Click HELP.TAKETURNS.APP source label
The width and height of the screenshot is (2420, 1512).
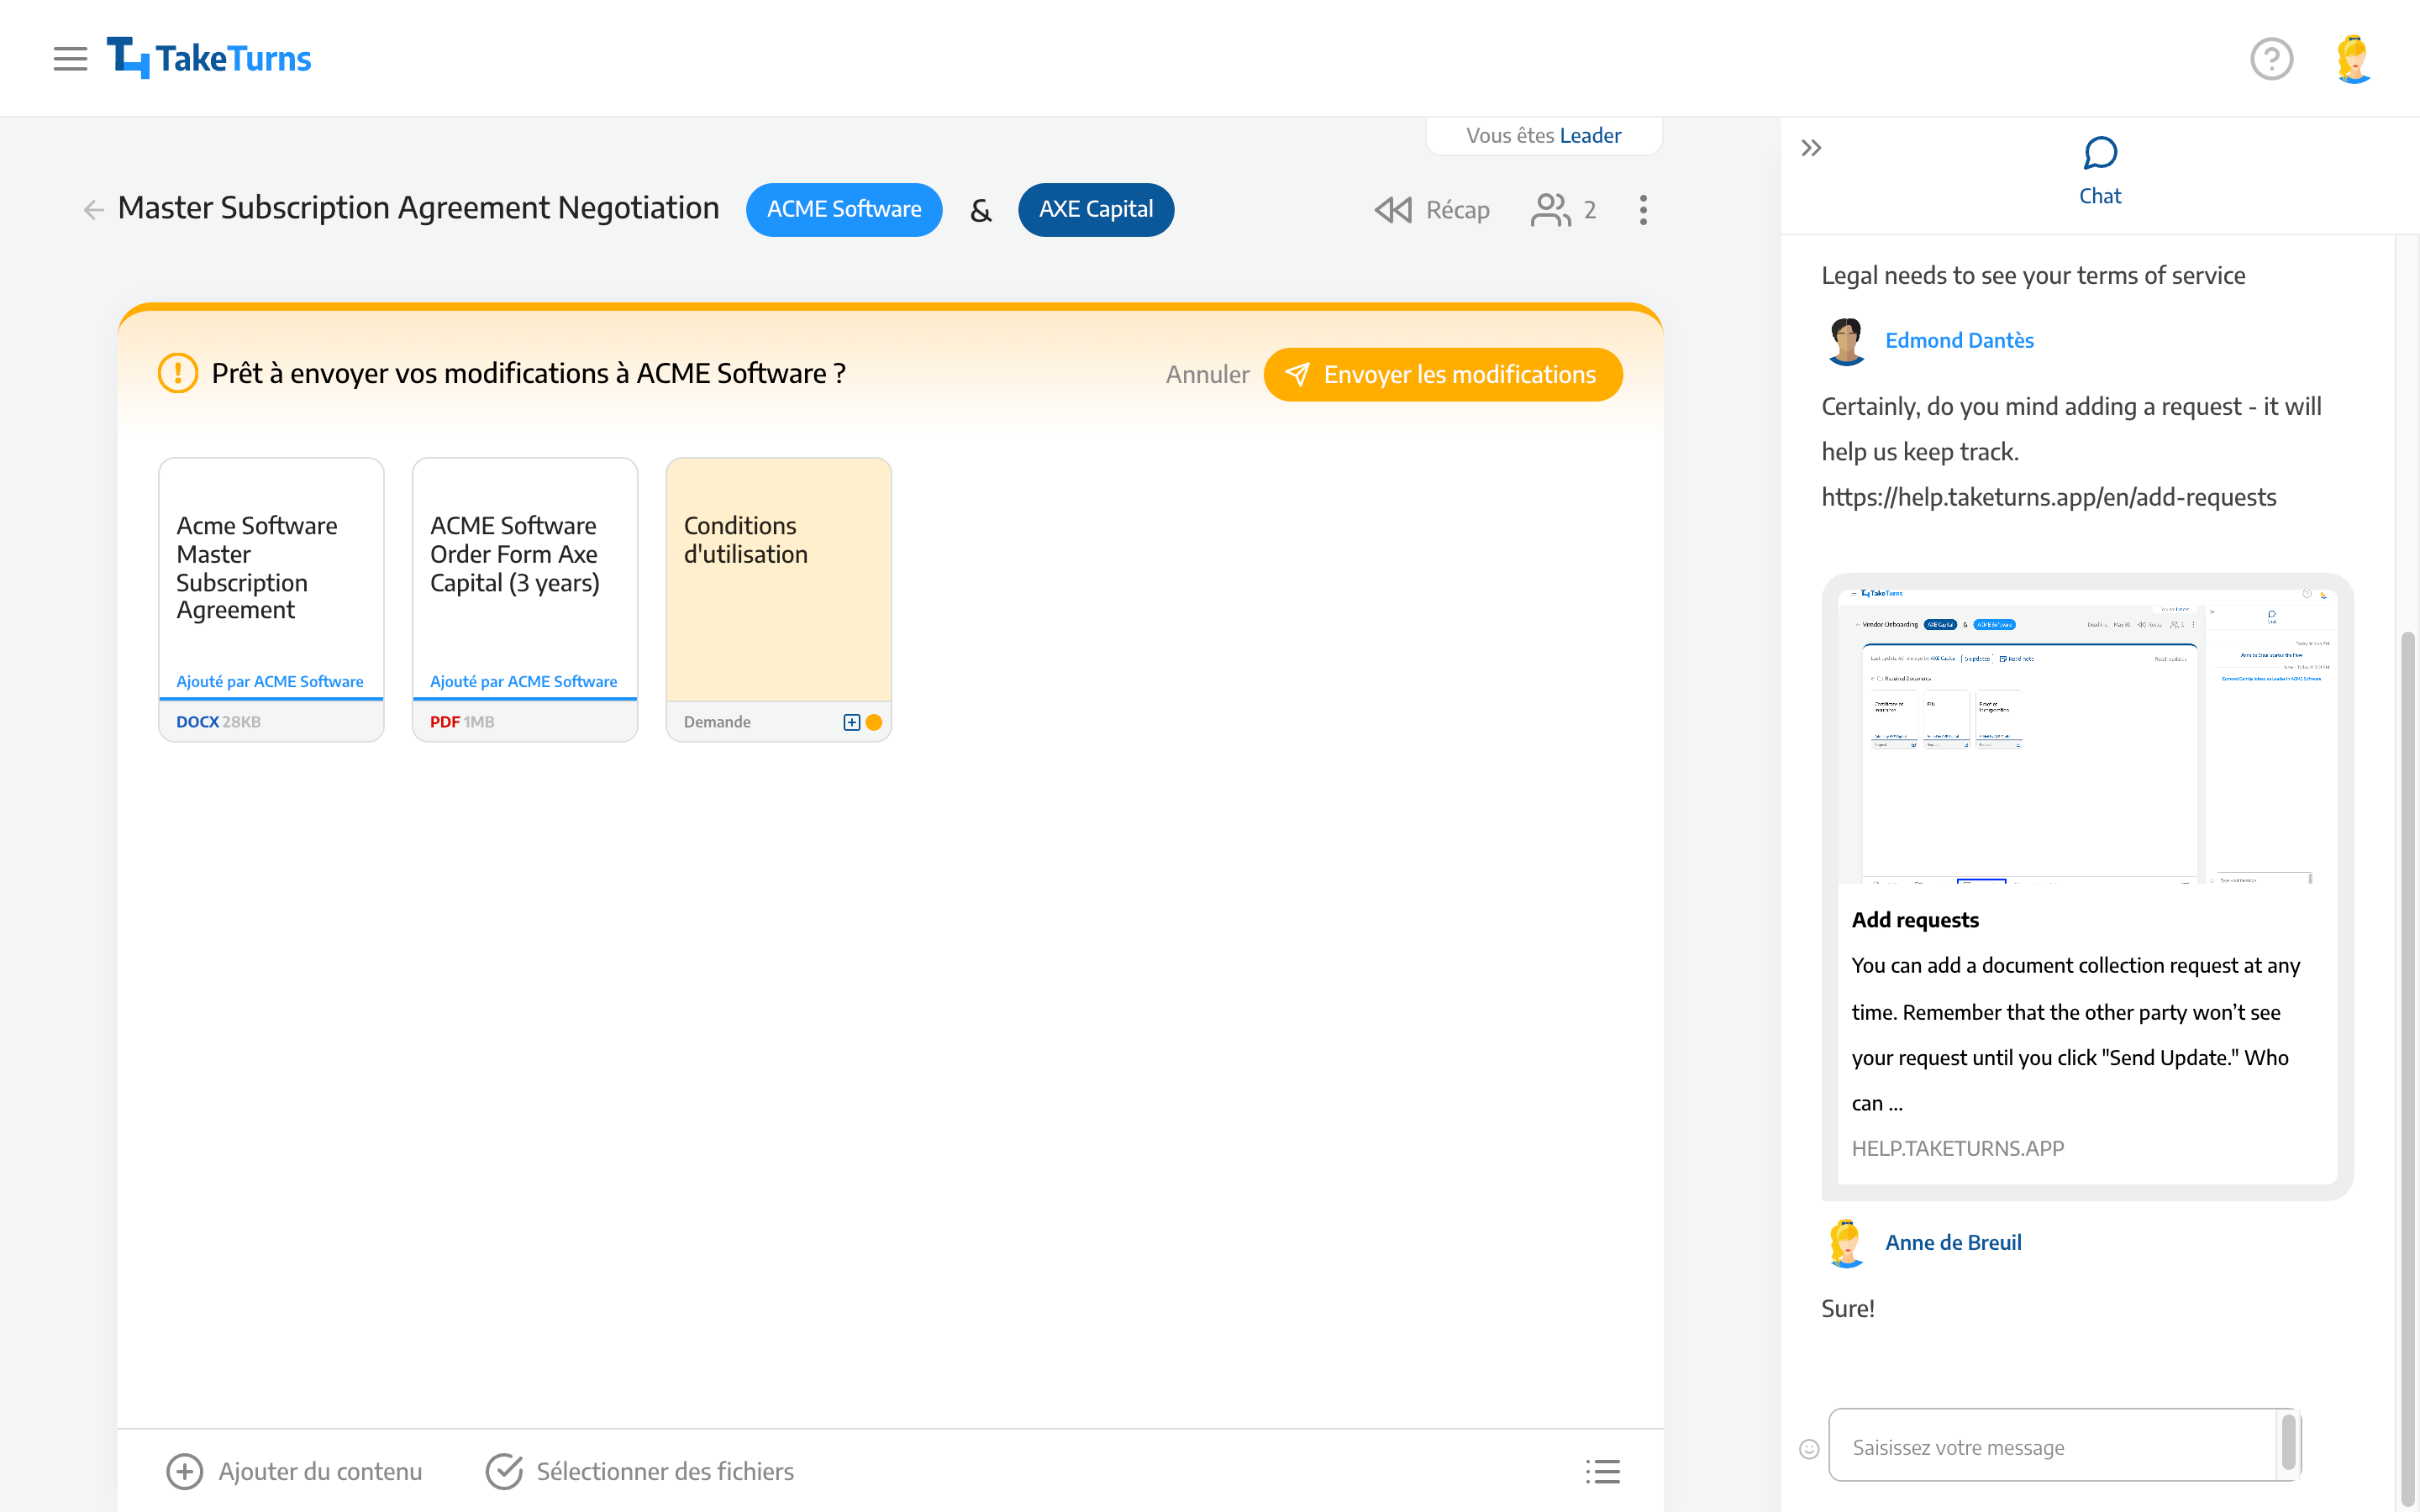tap(1957, 1148)
